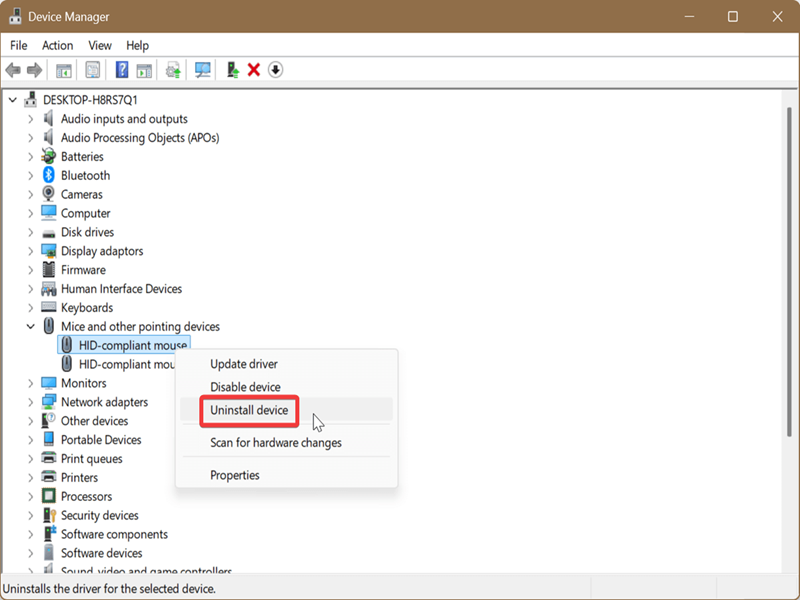Click the down-arrow Disable device toolbar icon

[276, 70]
